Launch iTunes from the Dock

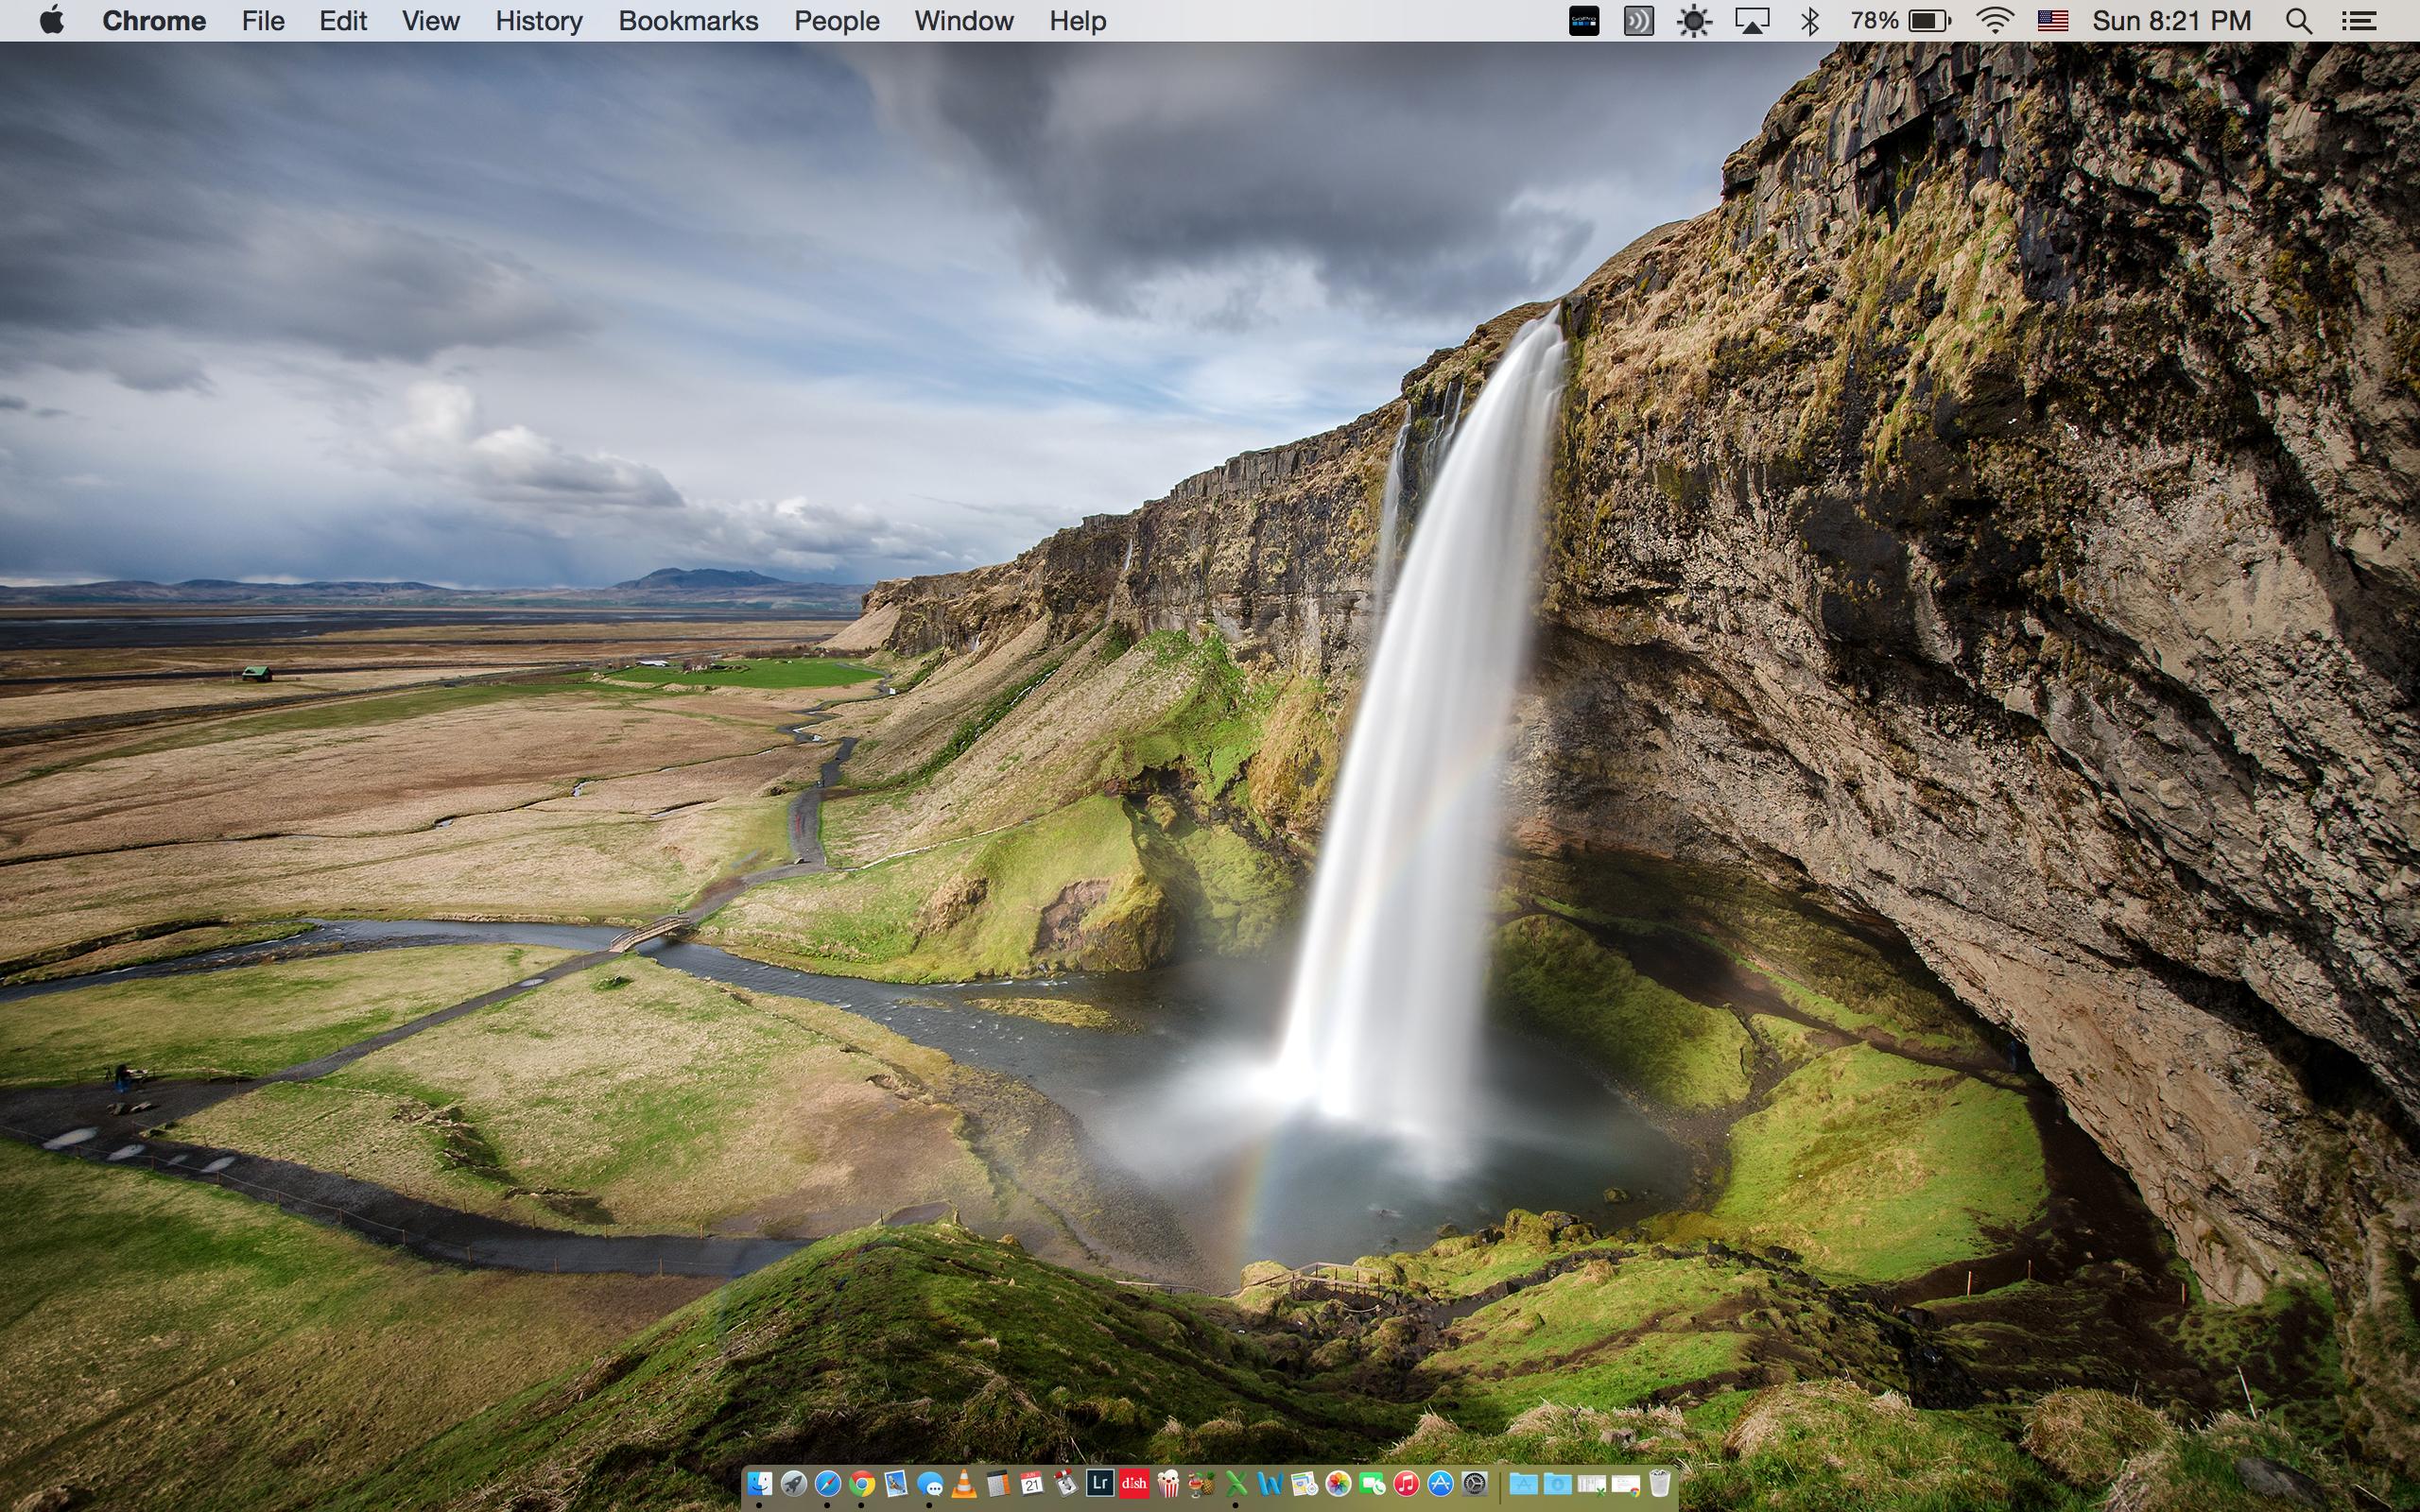[1406, 1484]
